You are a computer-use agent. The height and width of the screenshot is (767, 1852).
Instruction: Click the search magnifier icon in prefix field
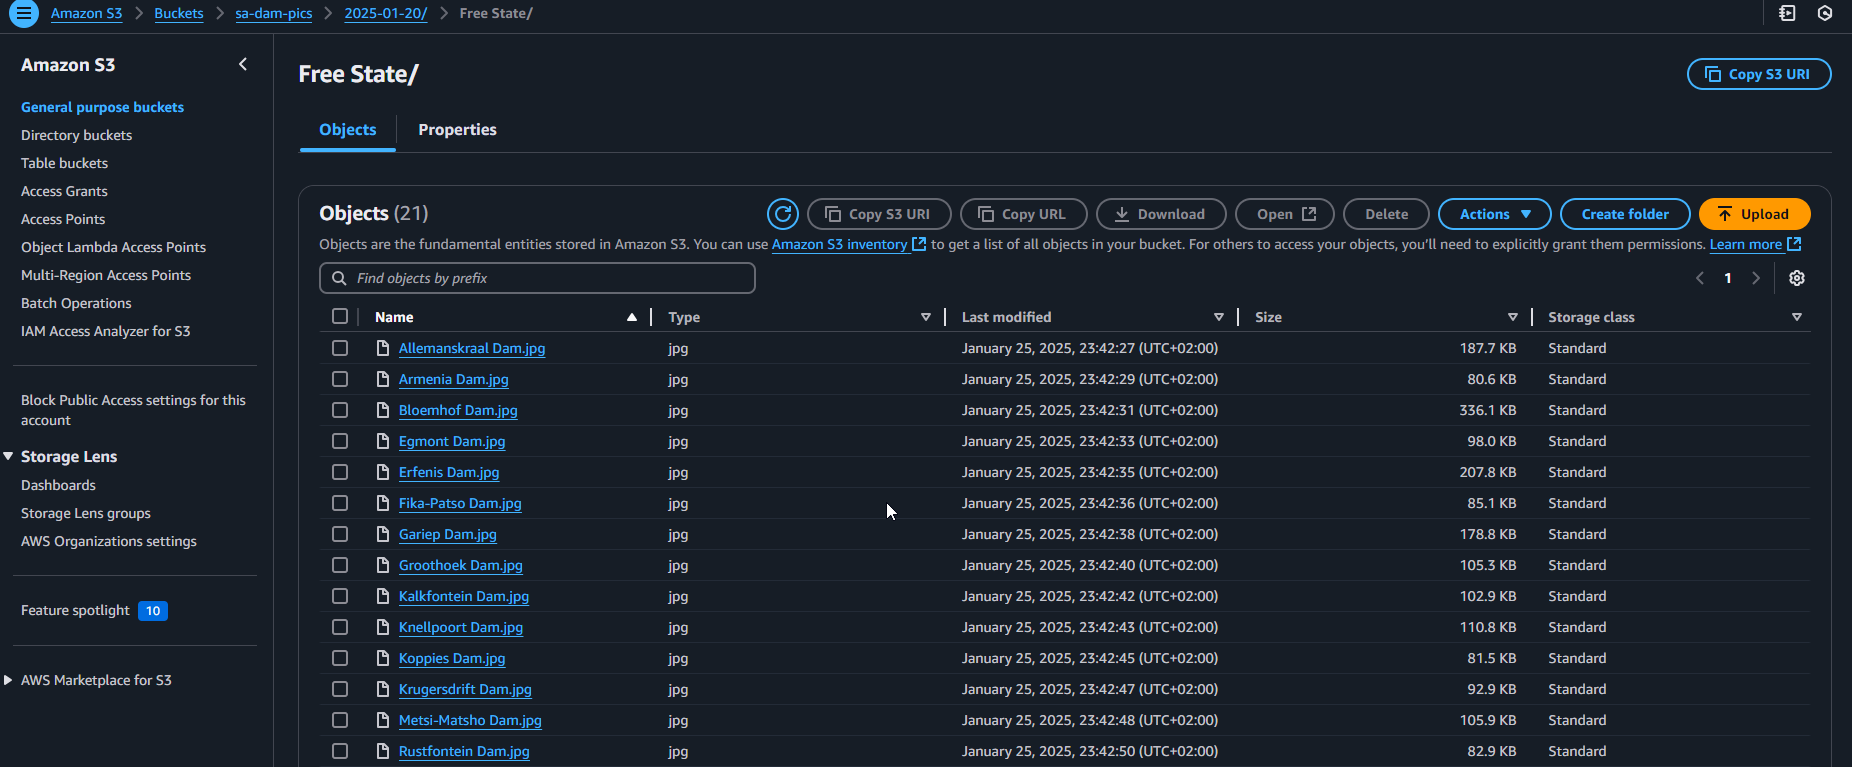tap(339, 278)
